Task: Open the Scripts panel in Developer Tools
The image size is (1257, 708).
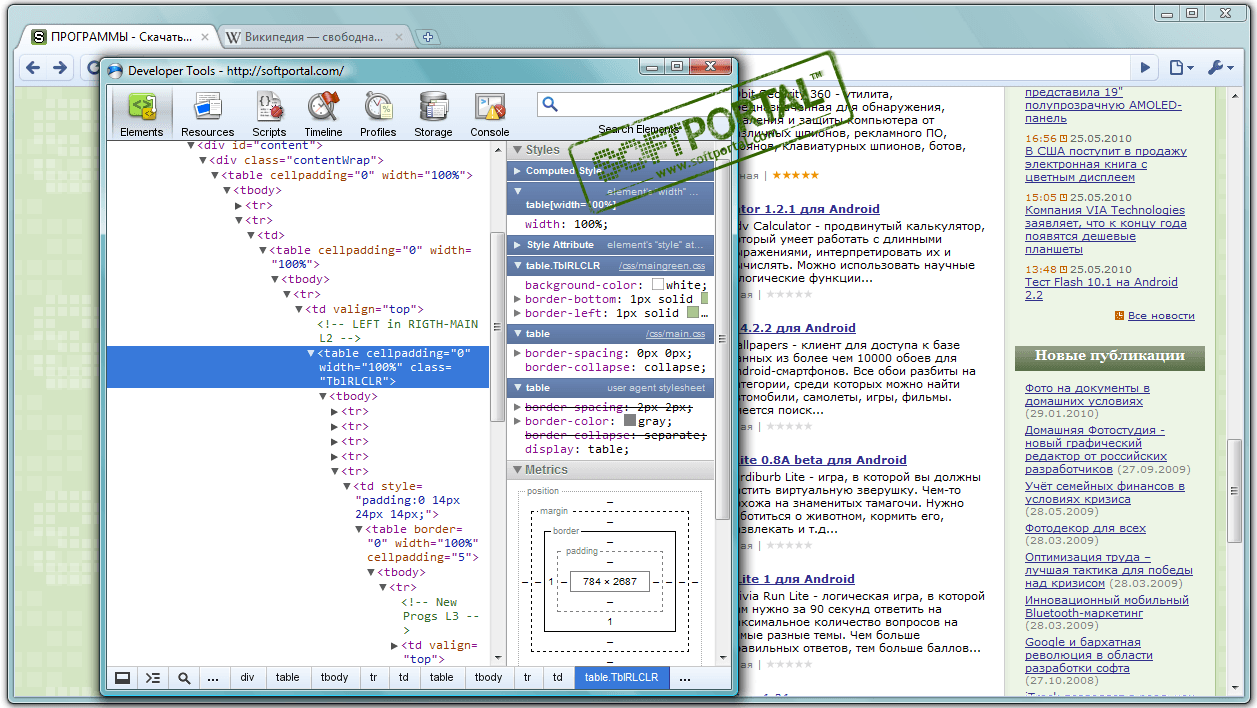Action: (x=269, y=113)
